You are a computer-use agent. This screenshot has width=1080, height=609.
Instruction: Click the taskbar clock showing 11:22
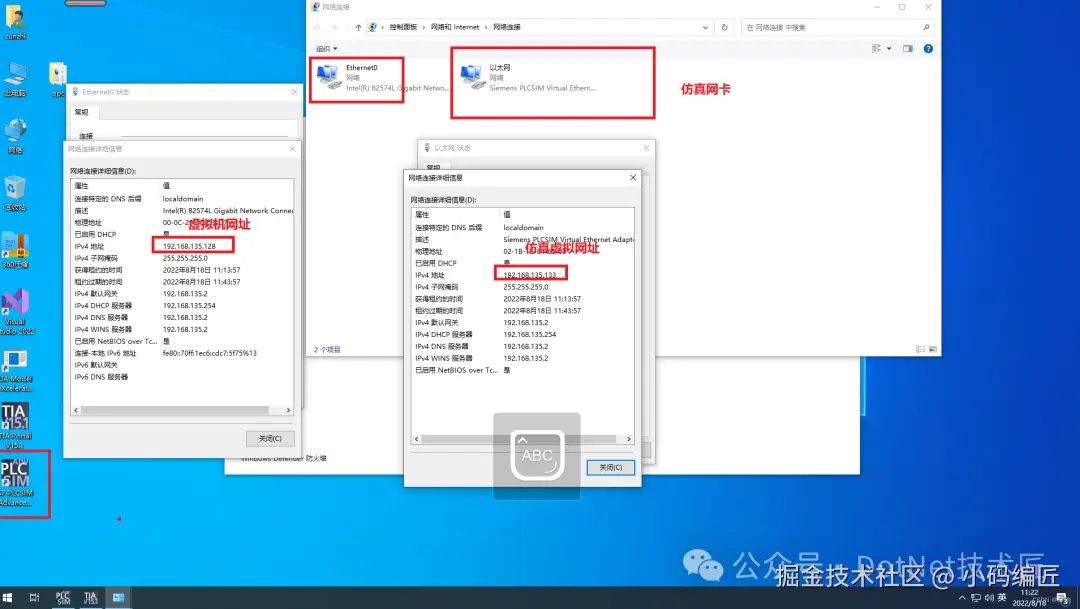coord(1029,597)
